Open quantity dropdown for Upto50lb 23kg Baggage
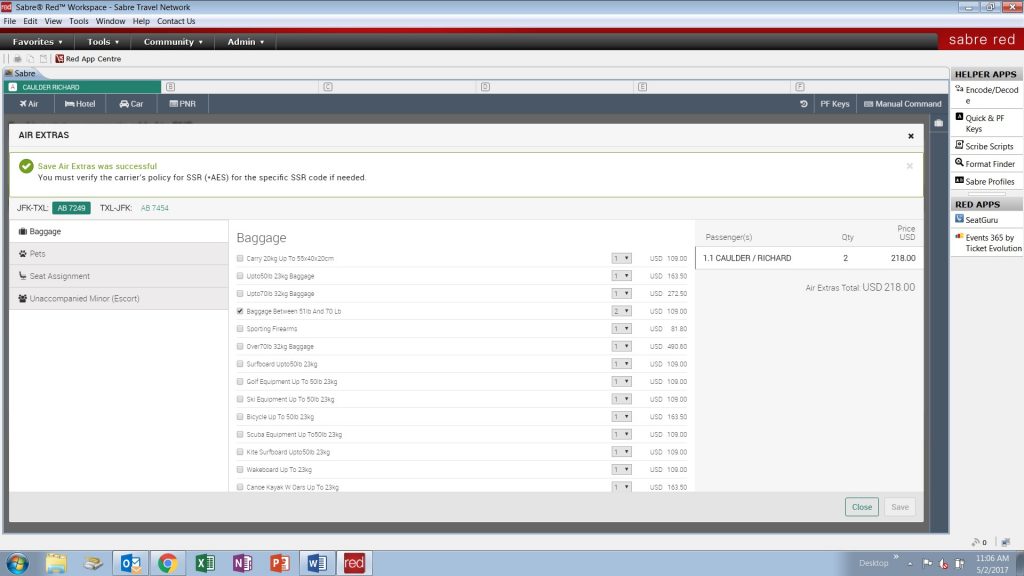Viewport: 1024px width, 576px height. coord(621,276)
